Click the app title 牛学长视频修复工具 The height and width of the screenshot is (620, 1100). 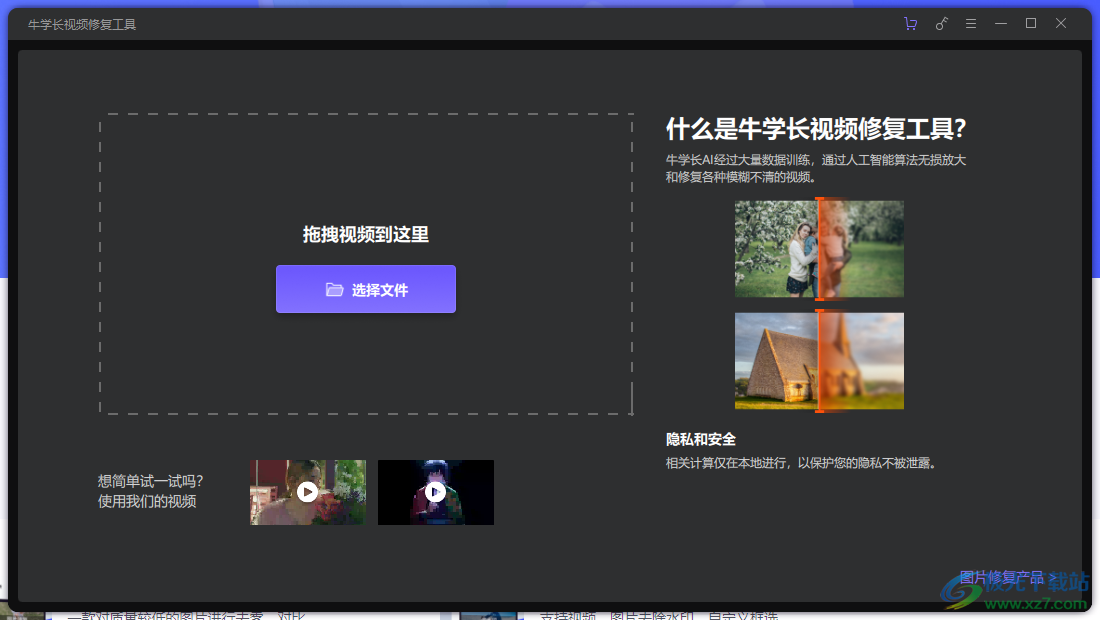pos(83,22)
